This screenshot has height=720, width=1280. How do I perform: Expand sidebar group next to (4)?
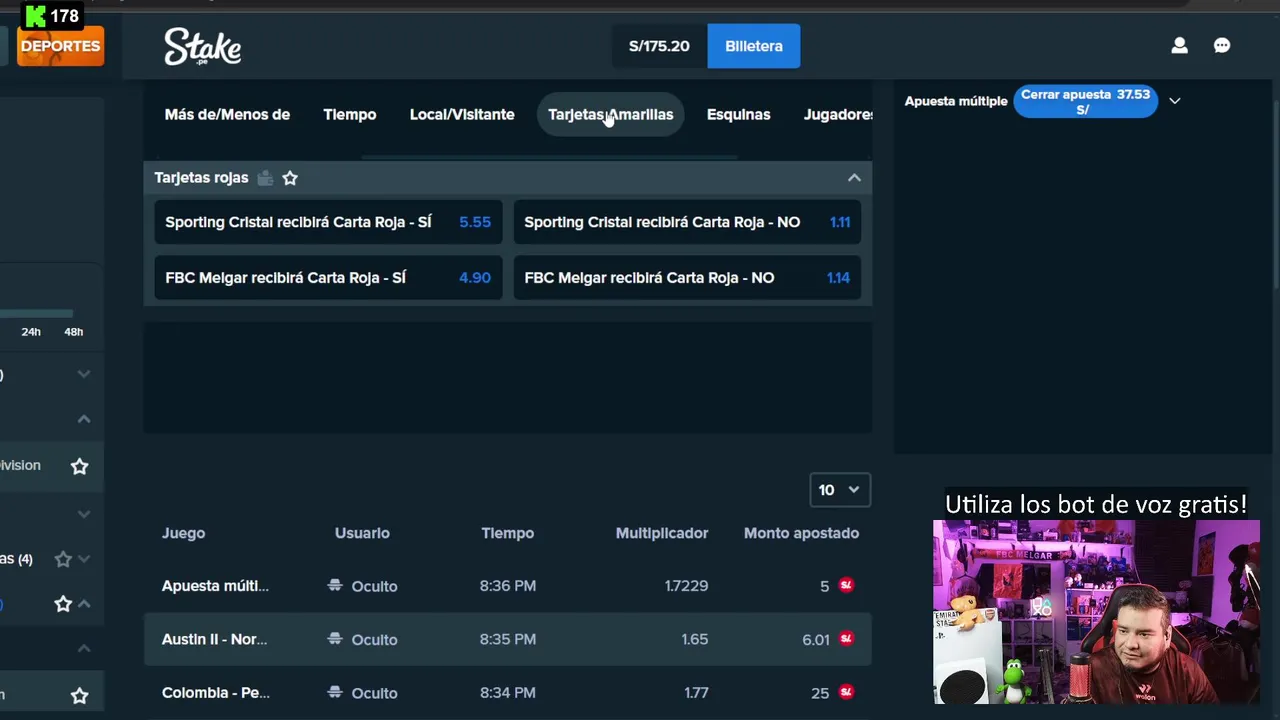coord(84,559)
